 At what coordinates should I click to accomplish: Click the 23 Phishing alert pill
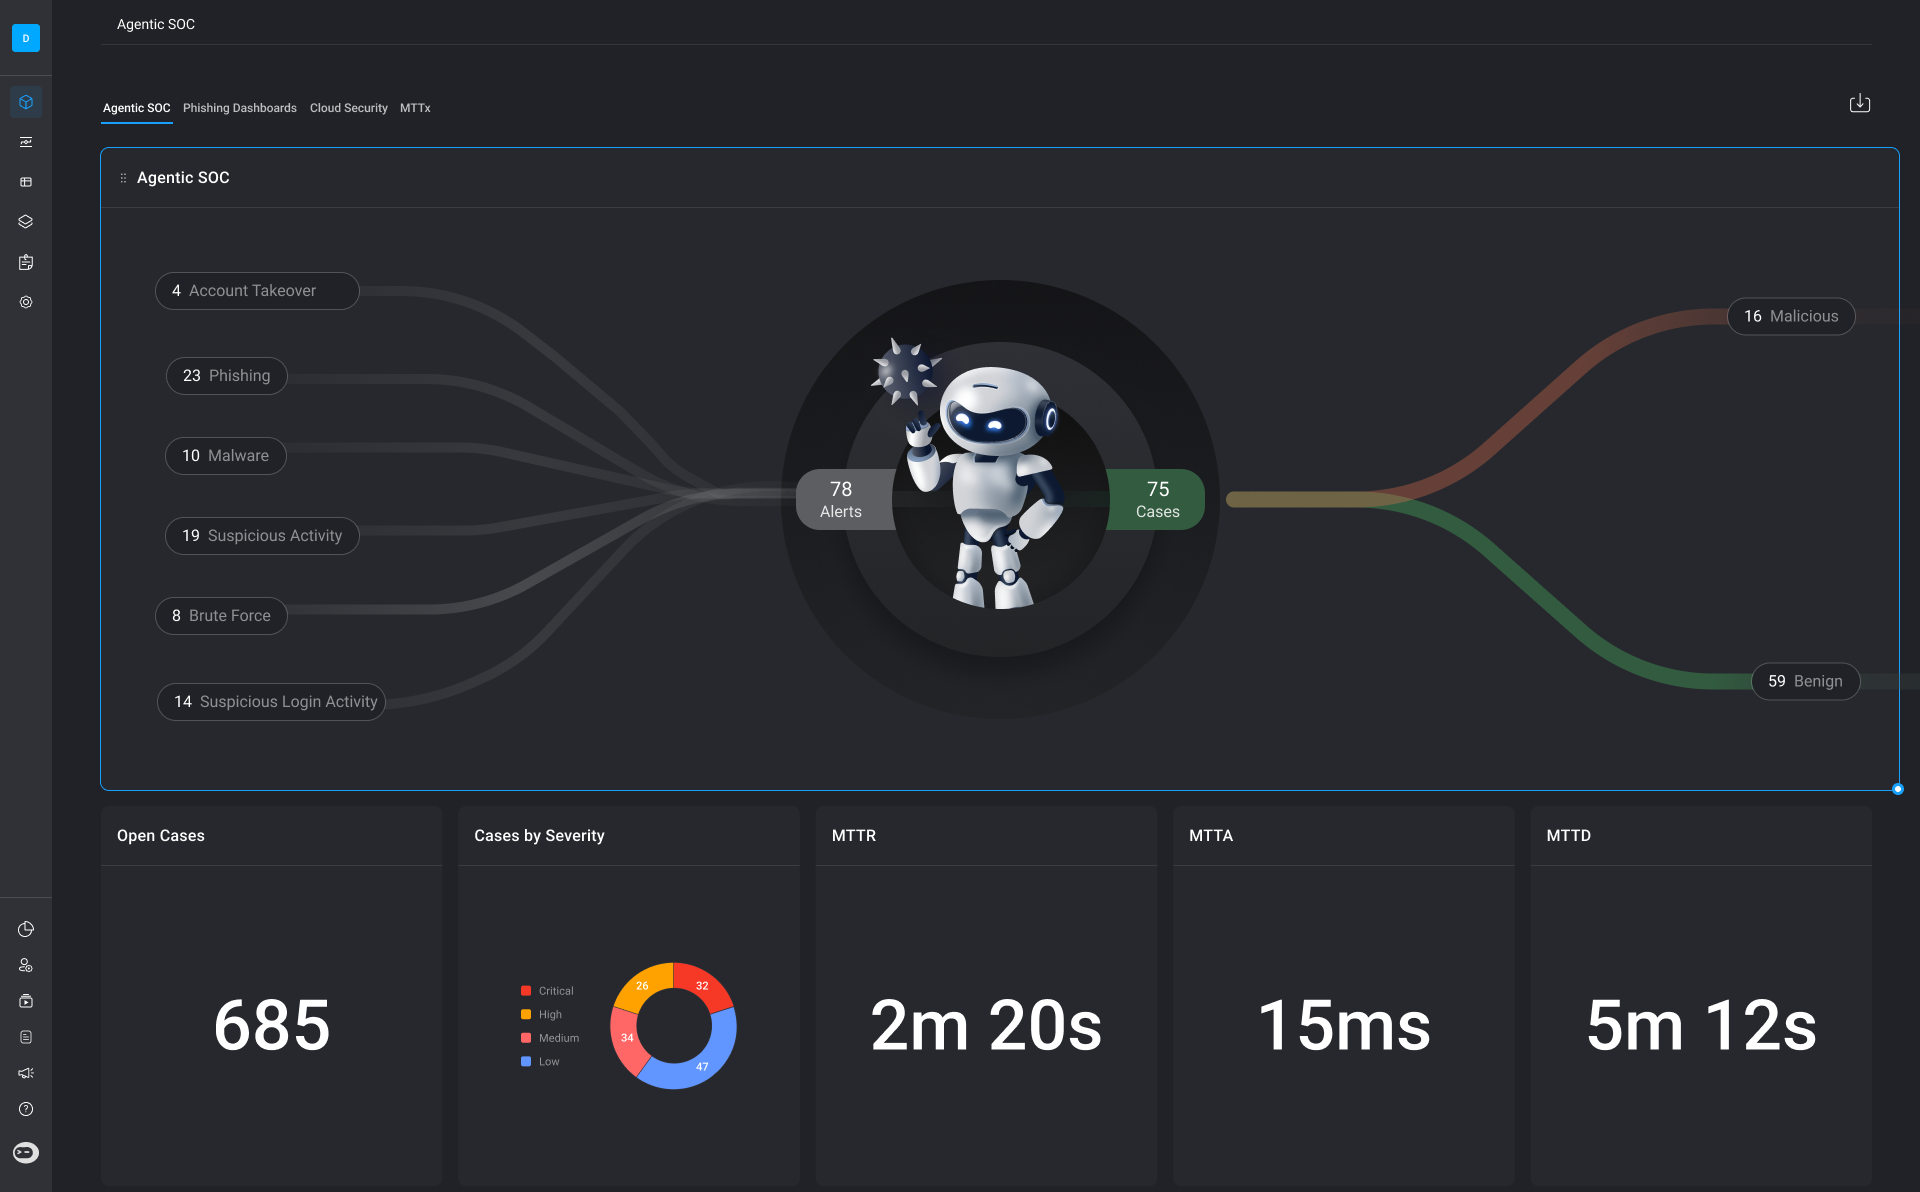(x=226, y=376)
